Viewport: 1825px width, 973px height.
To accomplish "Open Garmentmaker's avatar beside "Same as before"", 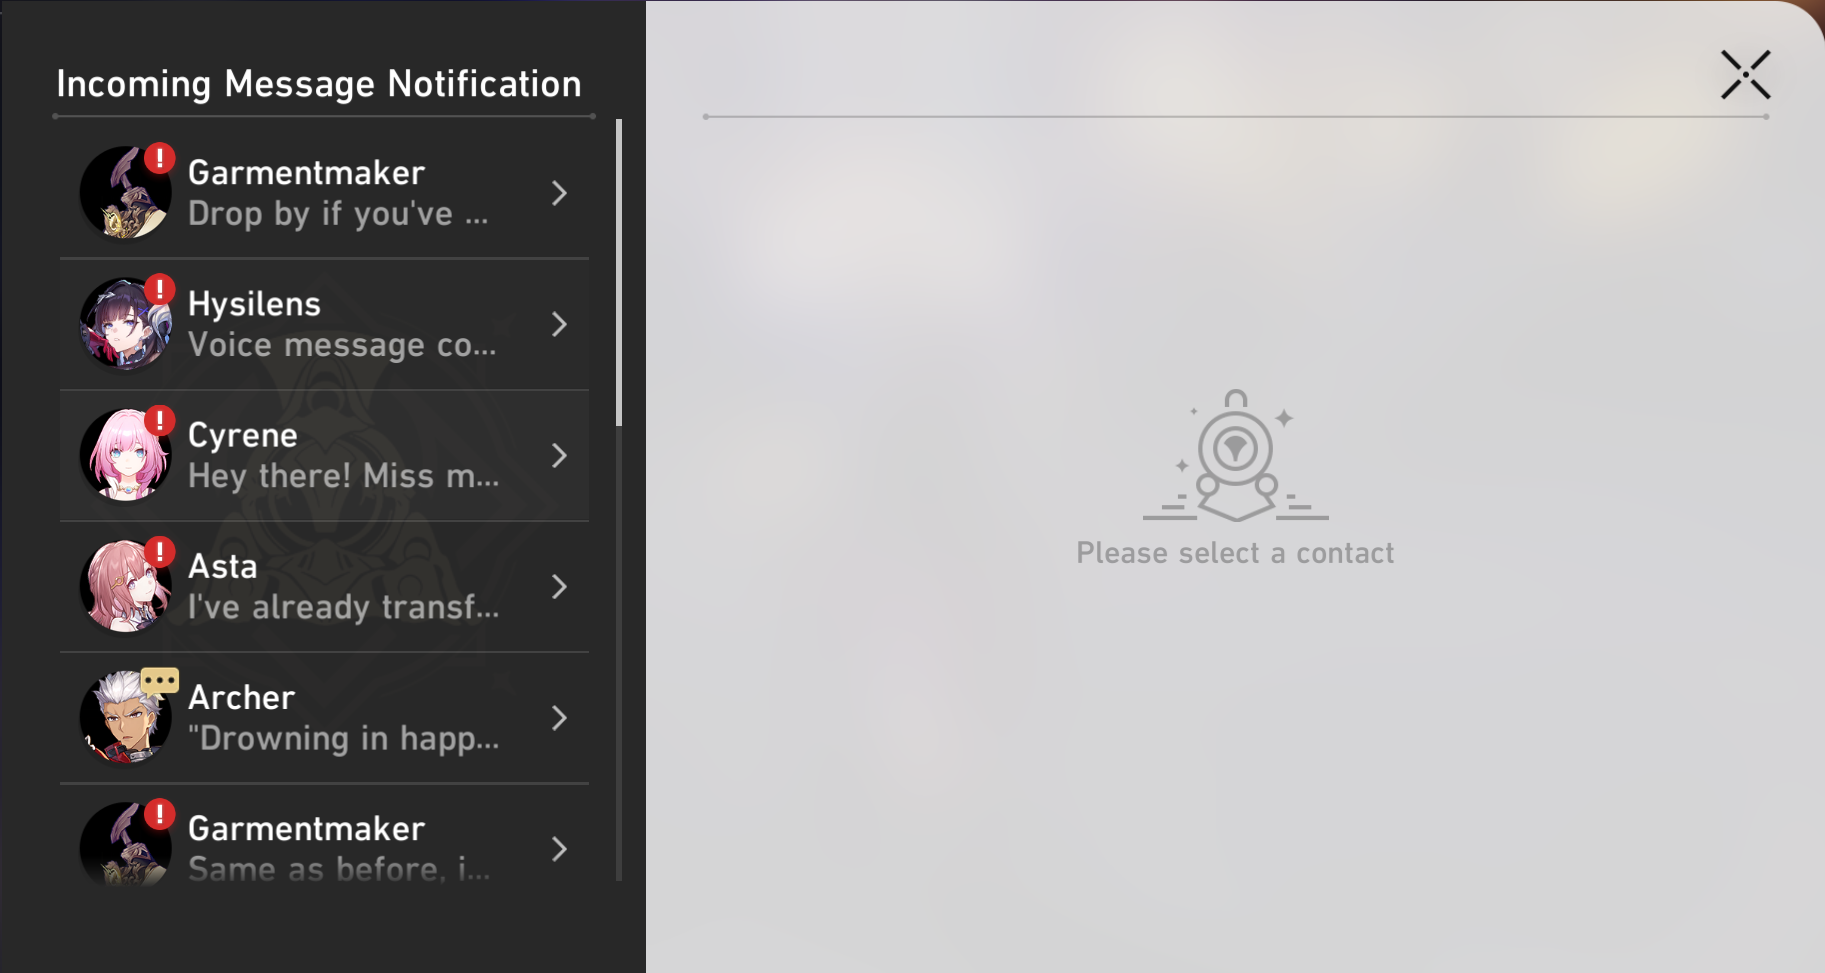I will [x=126, y=846].
